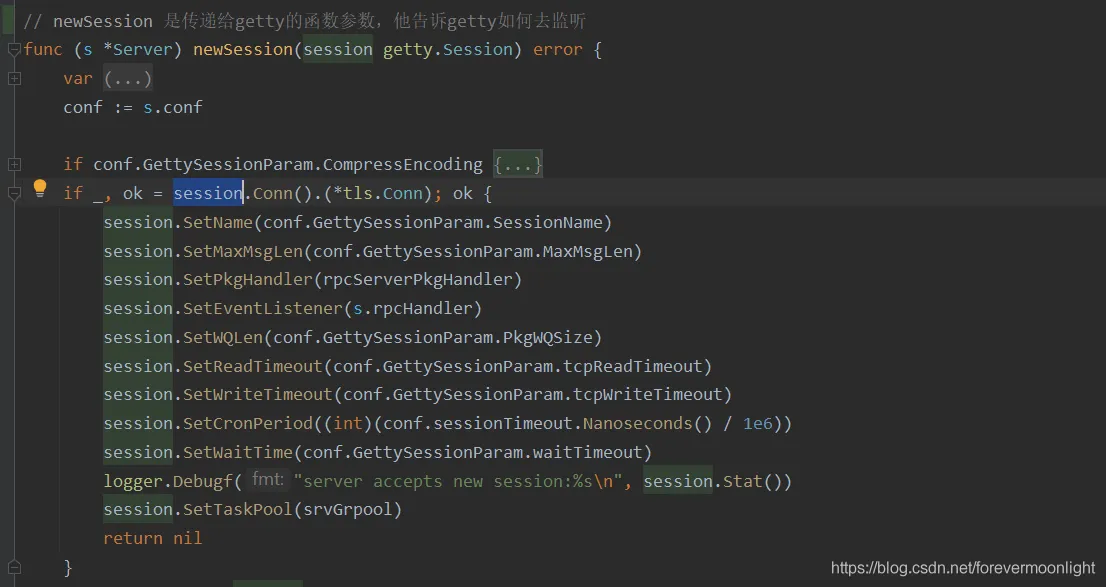Click the folded (...) placeholder after var
Viewport: 1106px width, 587px height.
(x=128, y=78)
